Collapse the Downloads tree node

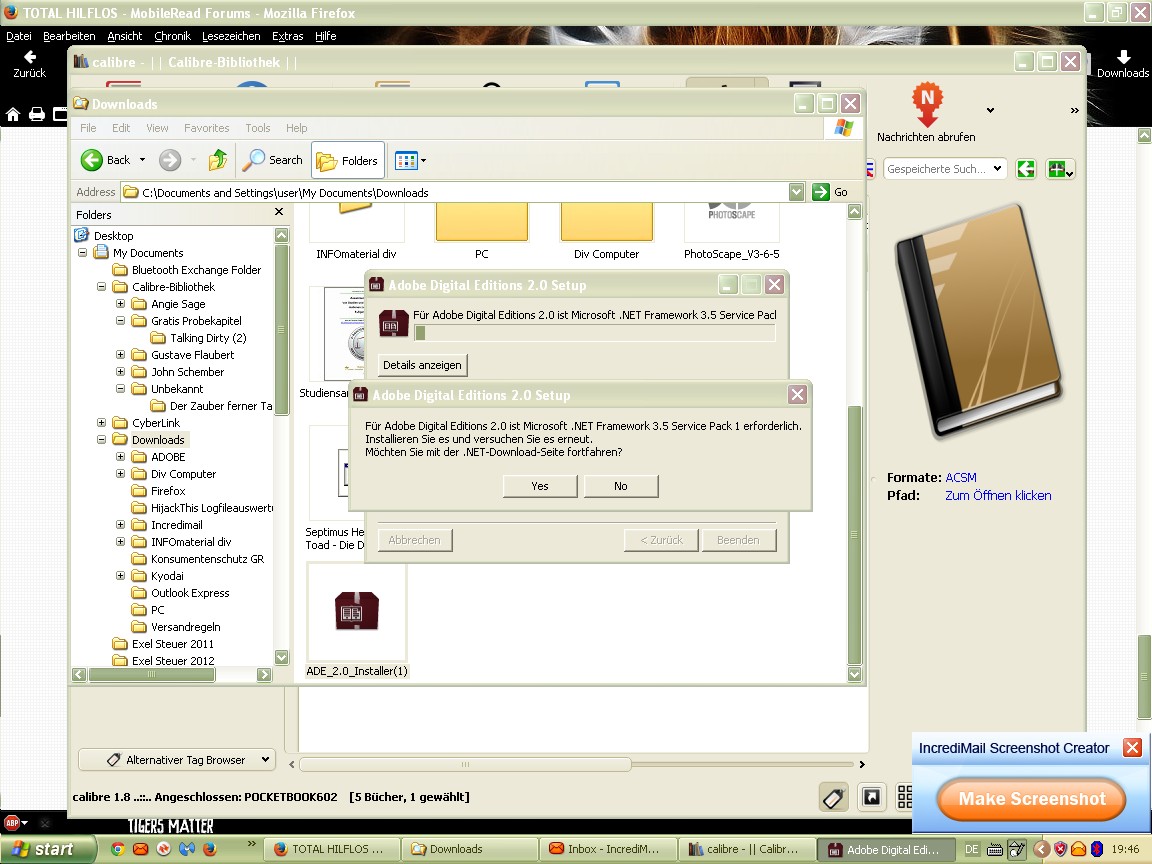point(101,439)
